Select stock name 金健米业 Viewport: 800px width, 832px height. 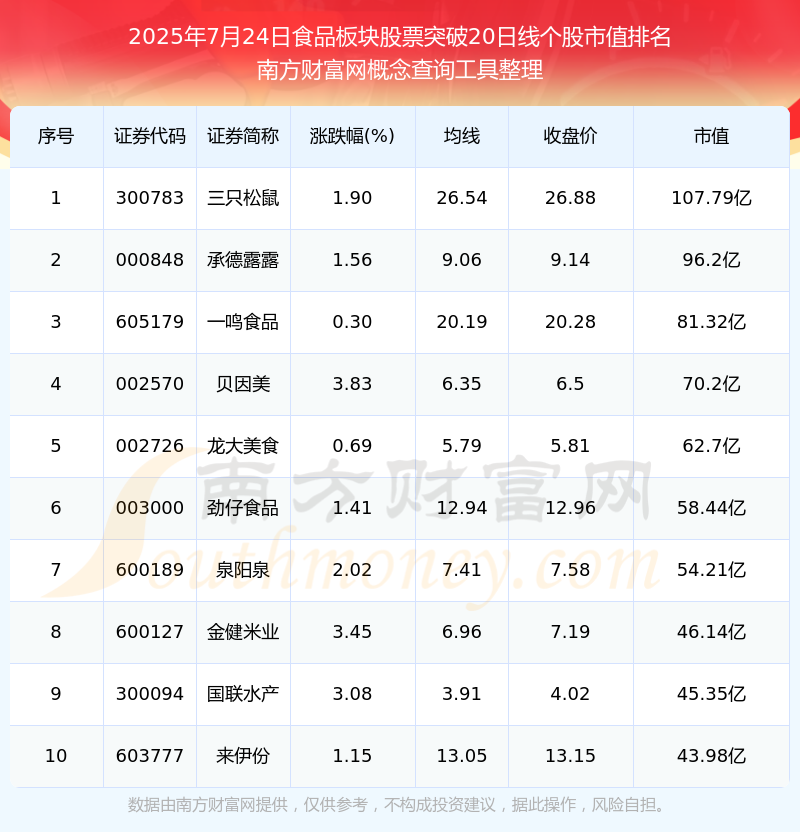243,632
